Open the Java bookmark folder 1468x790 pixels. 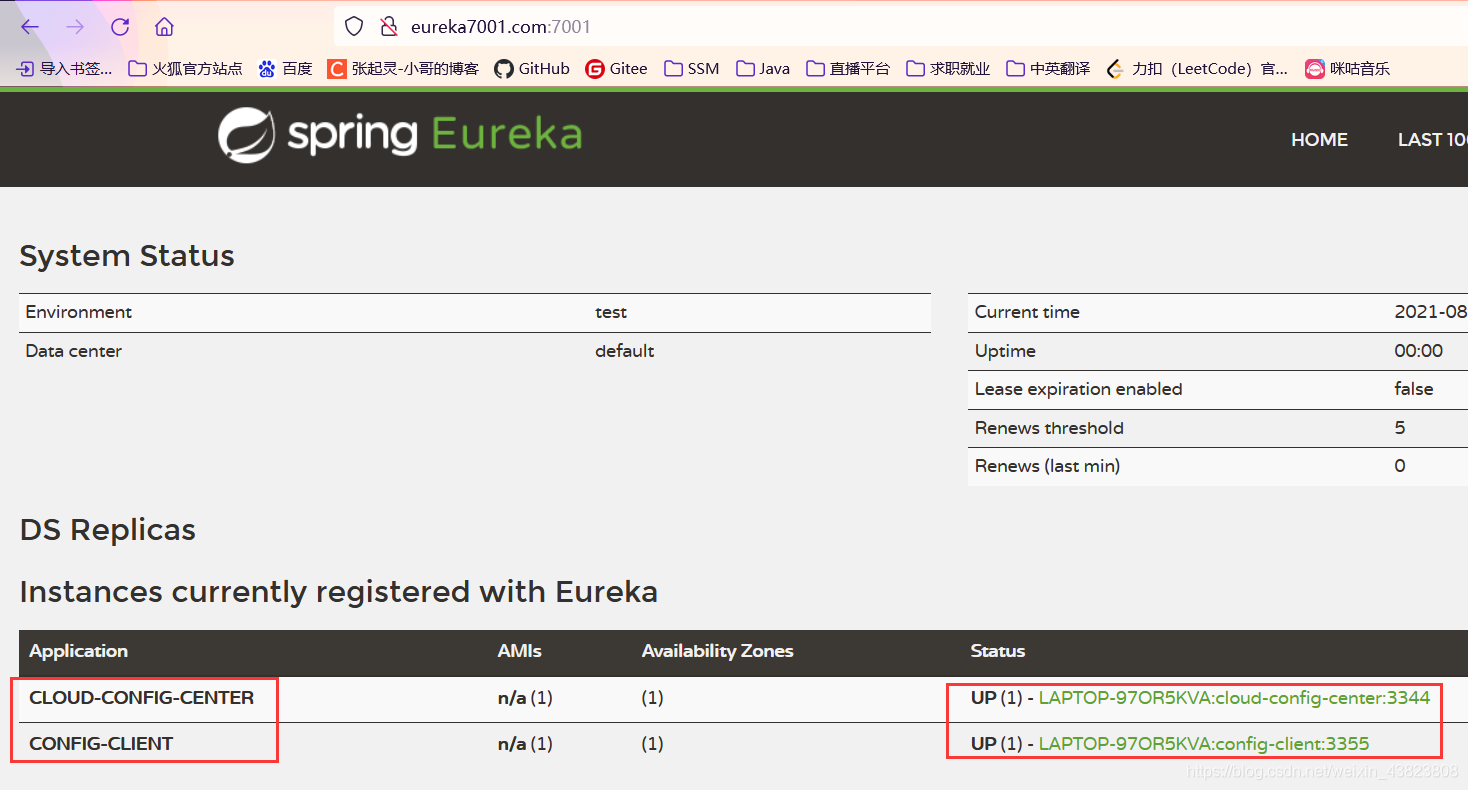click(x=763, y=69)
